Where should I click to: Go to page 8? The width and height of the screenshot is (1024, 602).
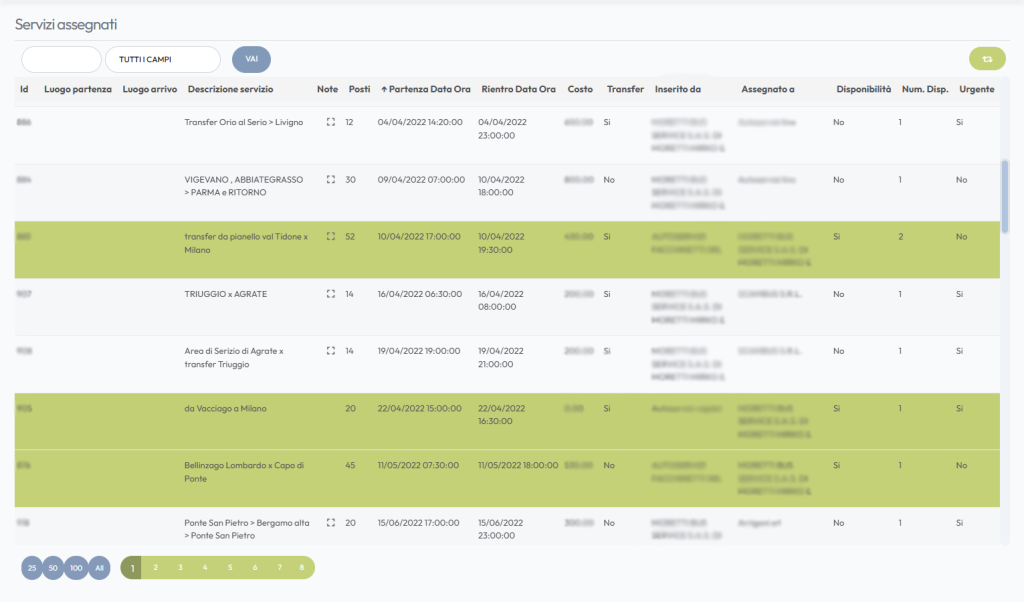point(301,568)
